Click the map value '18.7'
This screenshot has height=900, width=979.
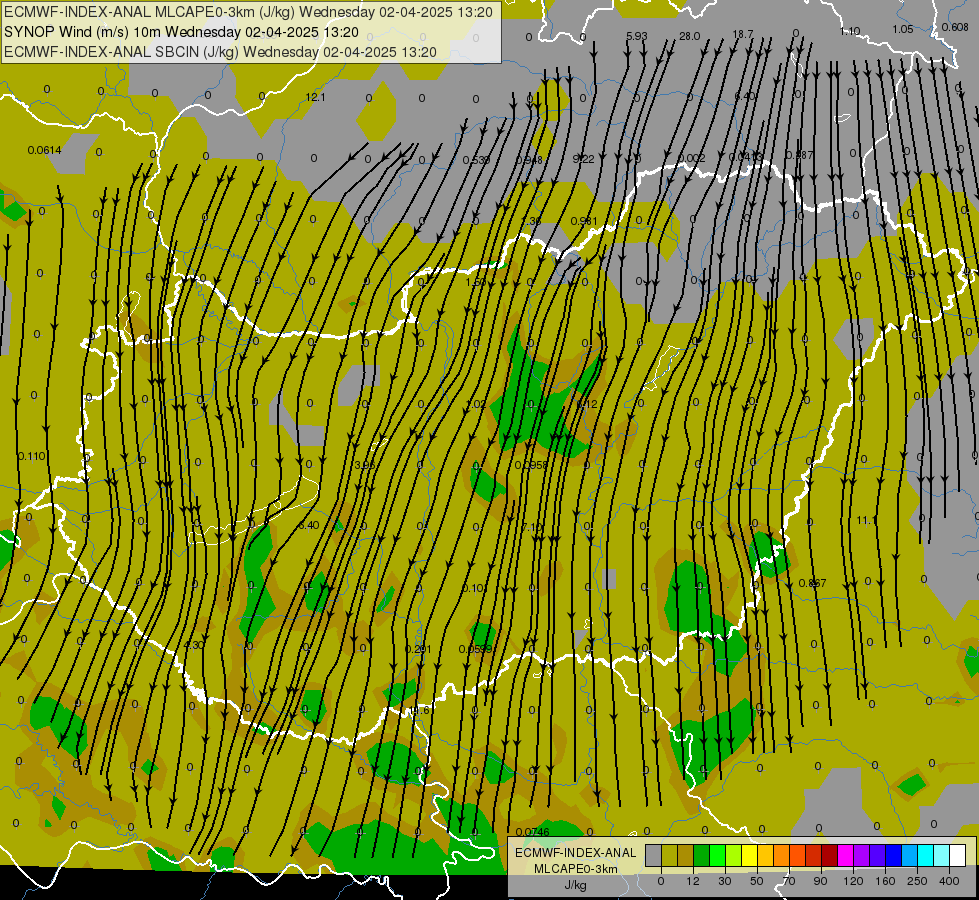[x=743, y=34]
